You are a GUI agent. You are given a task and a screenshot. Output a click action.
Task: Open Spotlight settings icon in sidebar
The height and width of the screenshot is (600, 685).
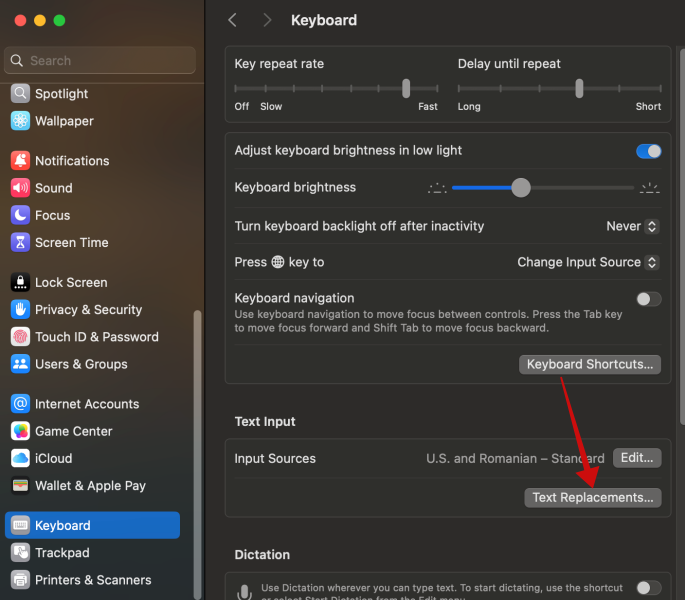20,94
